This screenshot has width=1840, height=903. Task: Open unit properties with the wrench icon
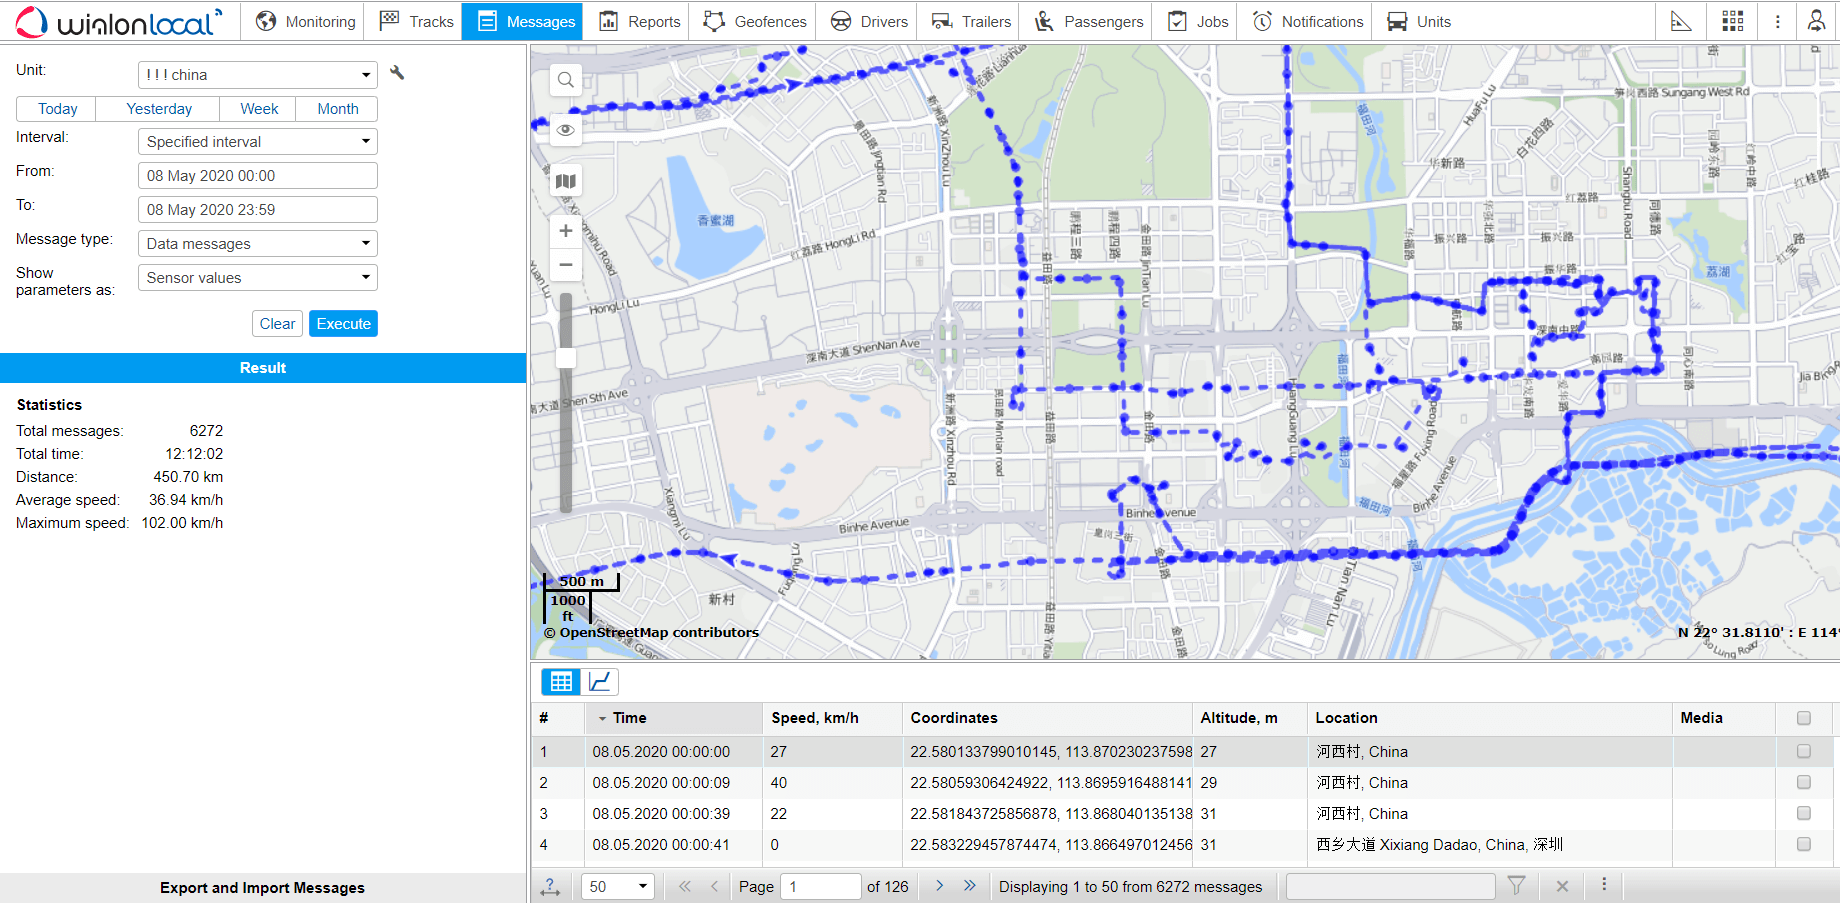click(x=396, y=73)
